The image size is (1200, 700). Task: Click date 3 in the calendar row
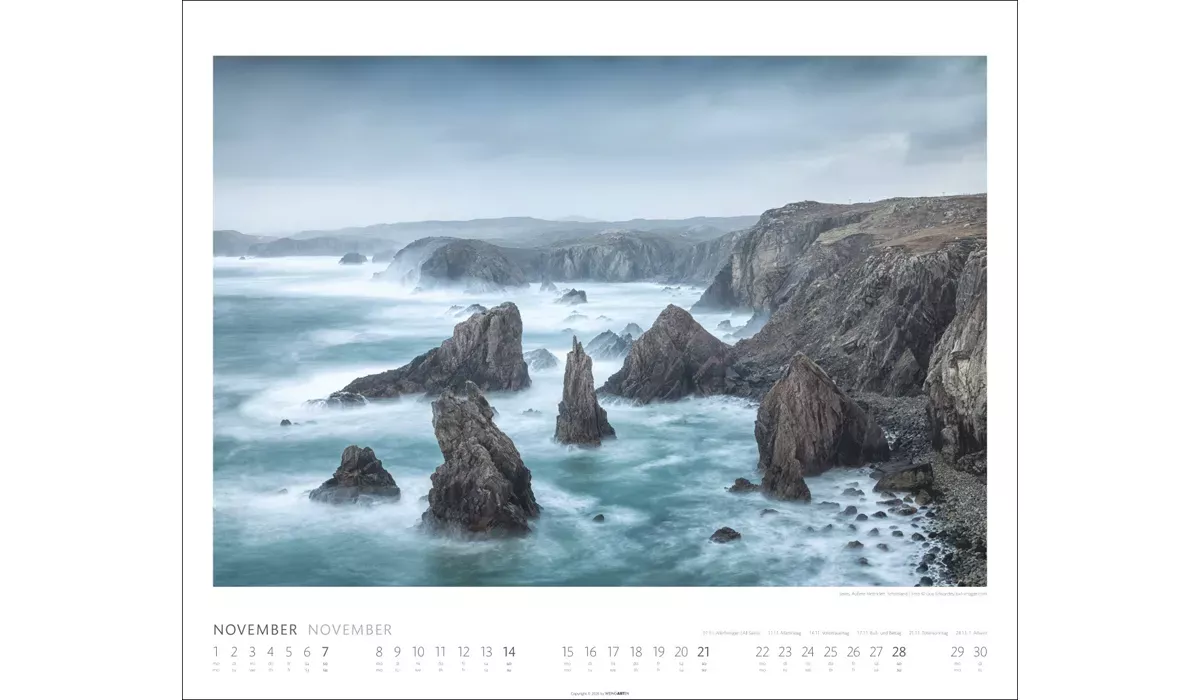(252, 652)
